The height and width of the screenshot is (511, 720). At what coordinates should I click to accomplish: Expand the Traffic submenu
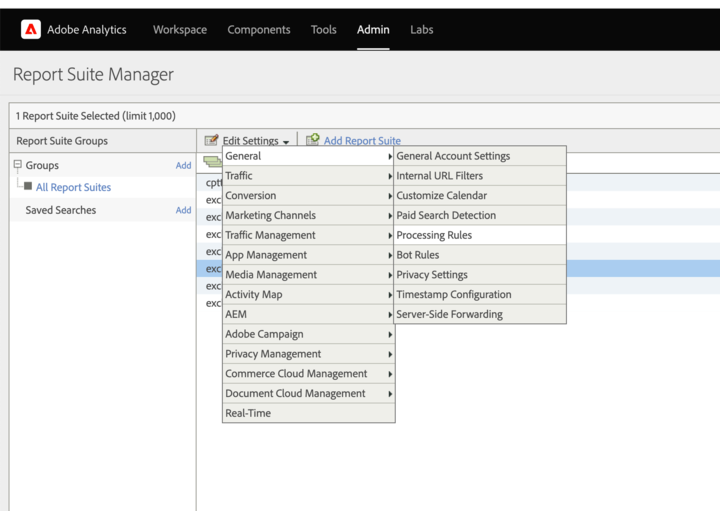(x=308, y=176)
